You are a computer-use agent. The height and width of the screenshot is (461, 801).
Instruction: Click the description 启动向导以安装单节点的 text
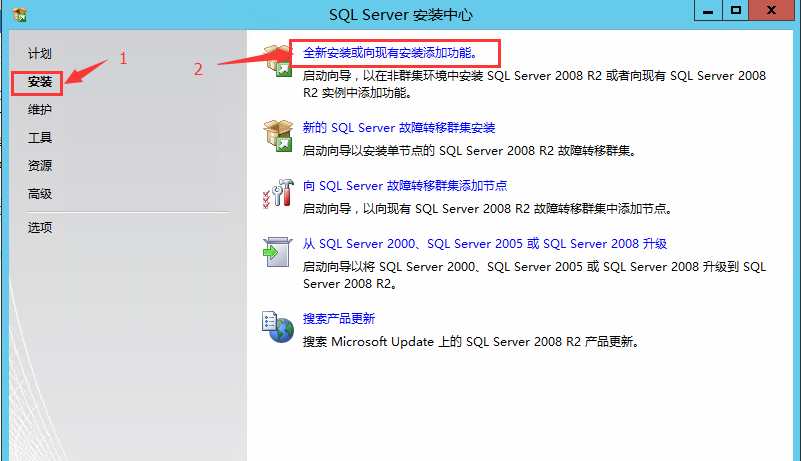[x=470, y=151]
